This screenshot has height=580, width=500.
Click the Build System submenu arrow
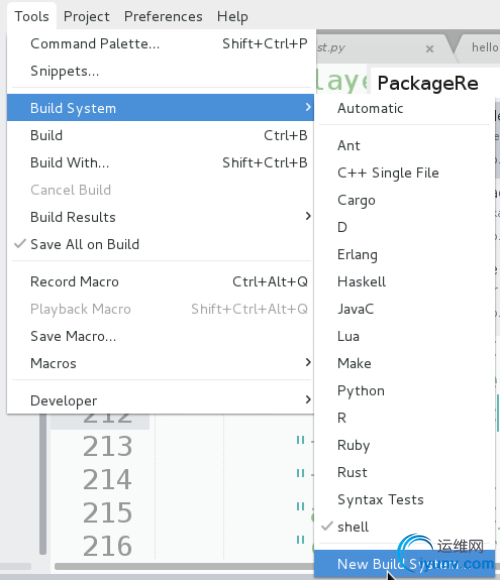click(308, 107)
